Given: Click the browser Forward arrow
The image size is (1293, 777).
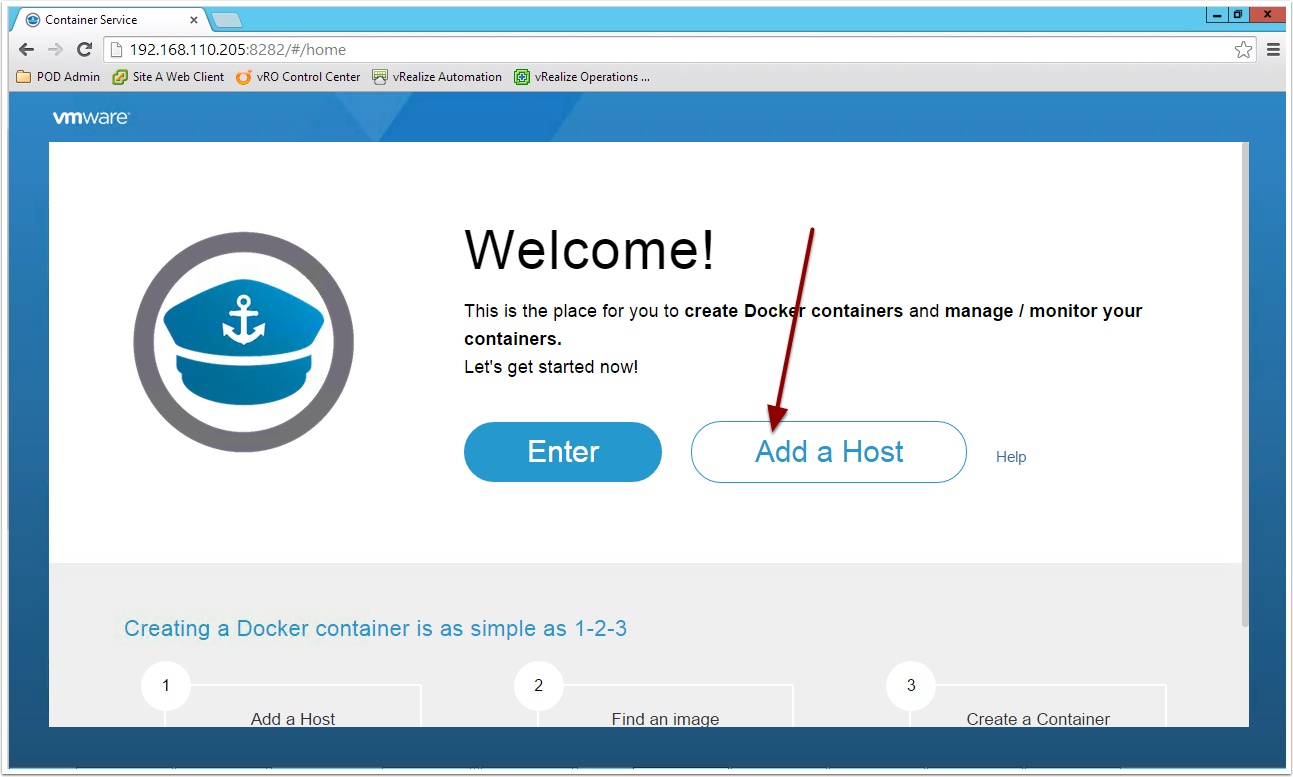Looking at the screenshot, I should (x=56, y=49).
